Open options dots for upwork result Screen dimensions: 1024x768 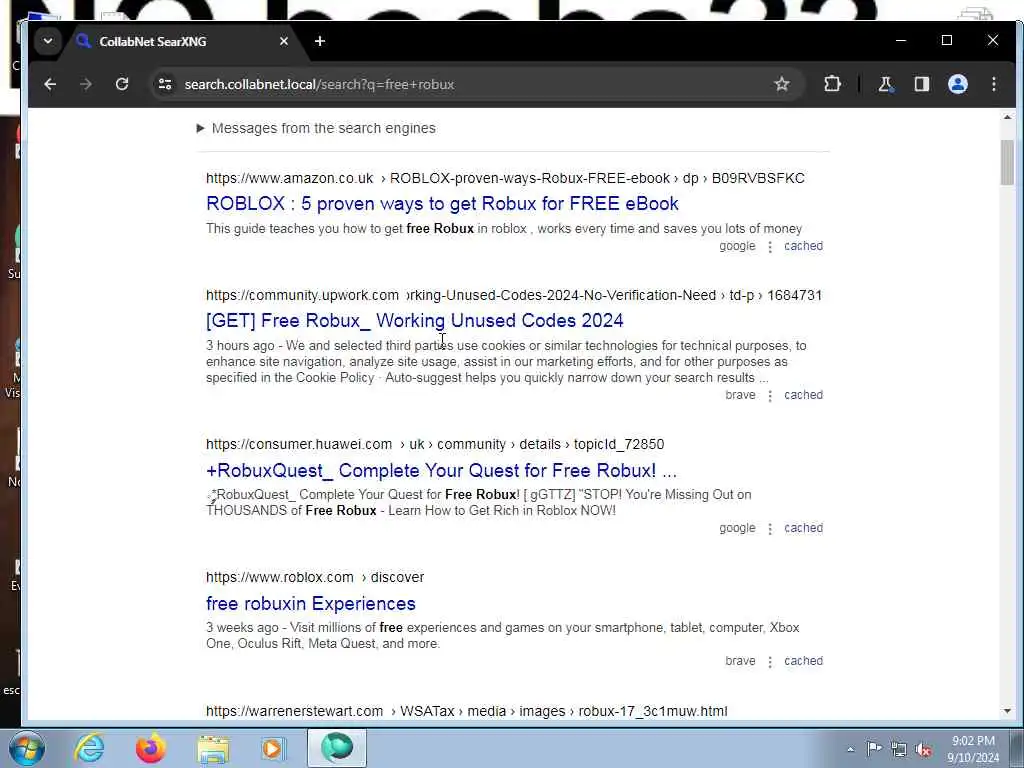770,396
